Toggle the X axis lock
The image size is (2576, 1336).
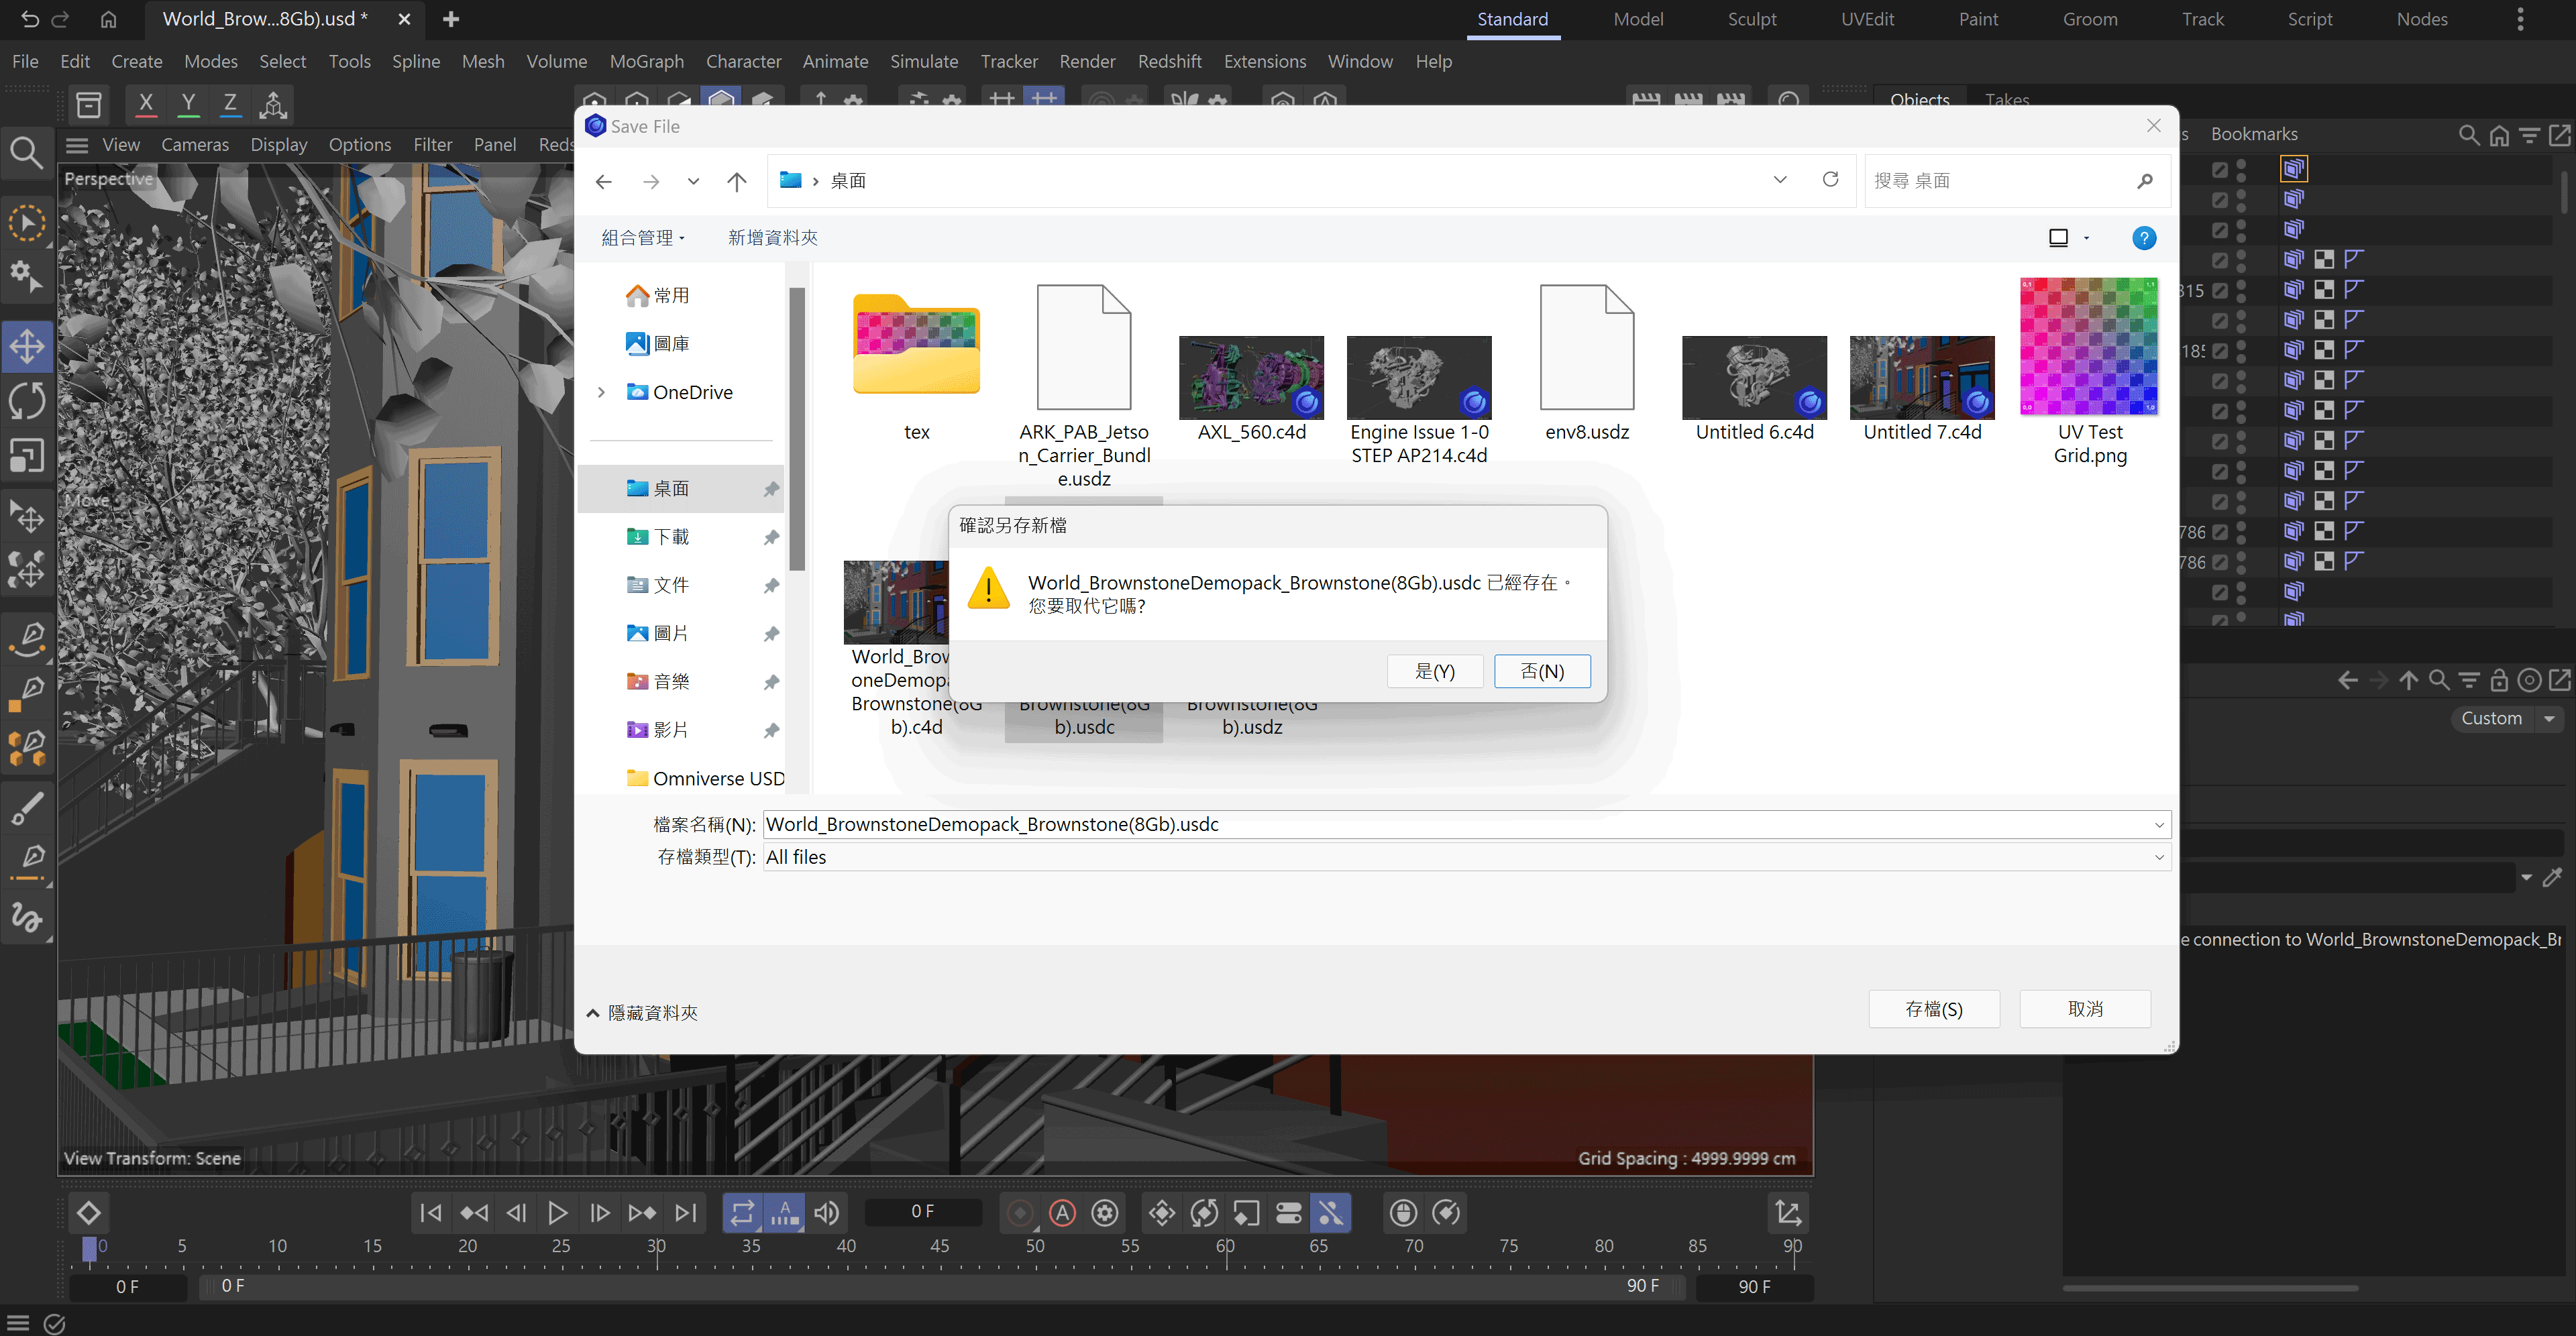pos(146,103)
